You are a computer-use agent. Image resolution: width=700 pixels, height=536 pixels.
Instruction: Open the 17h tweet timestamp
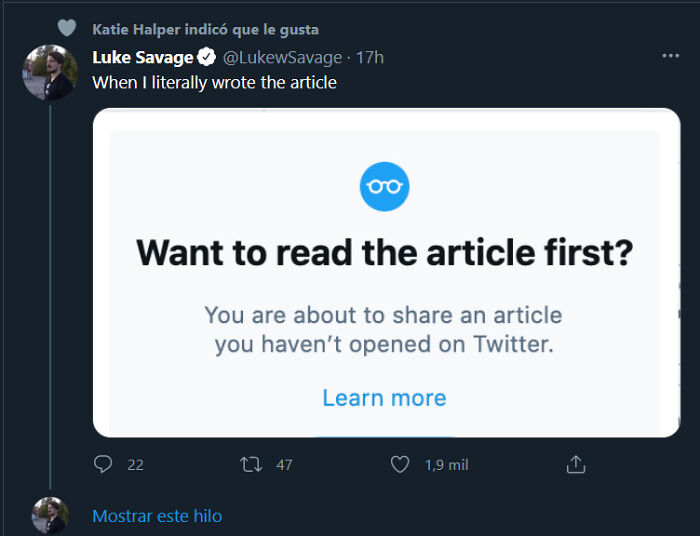pos(370,57)
